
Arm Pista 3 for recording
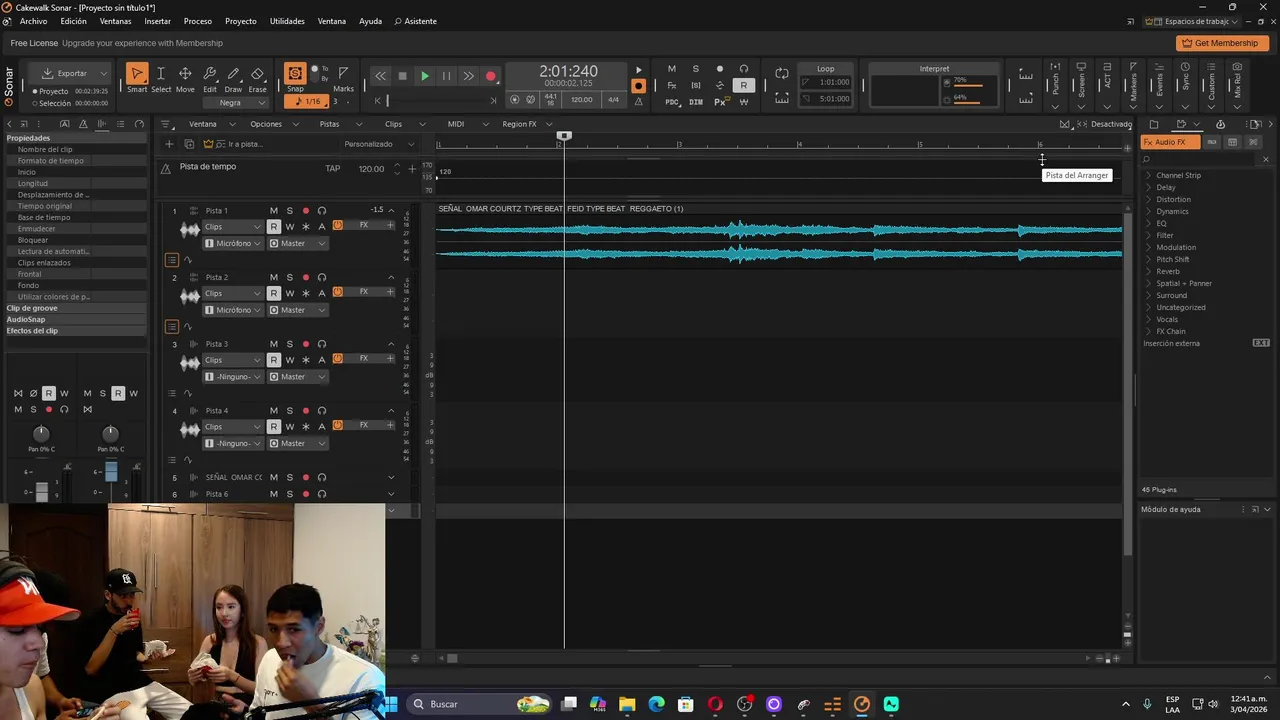tap(306, 344)
